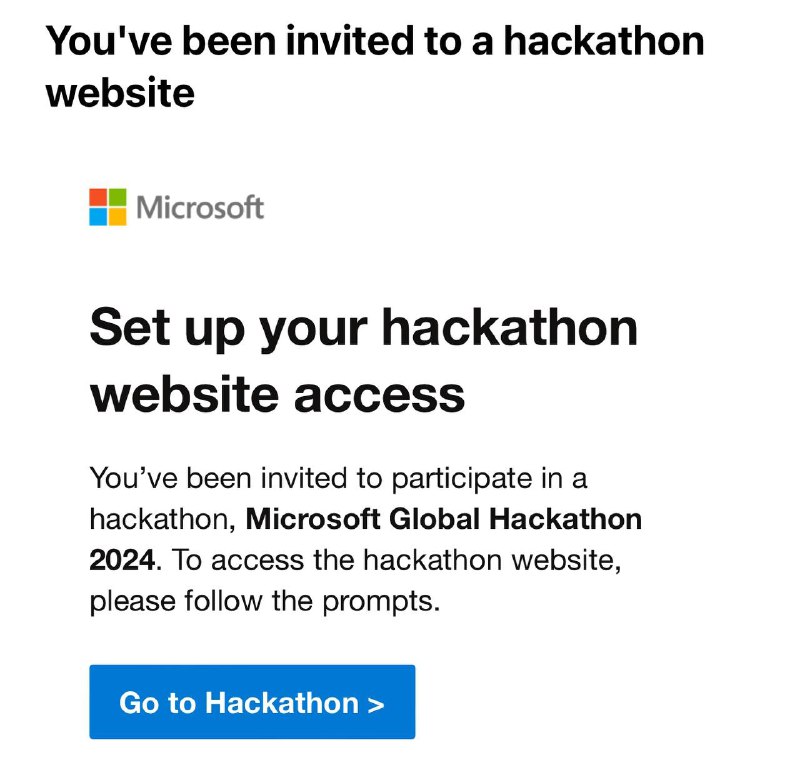
Task: Click the green square of Microsoft logo
Action: pos(117,197)
